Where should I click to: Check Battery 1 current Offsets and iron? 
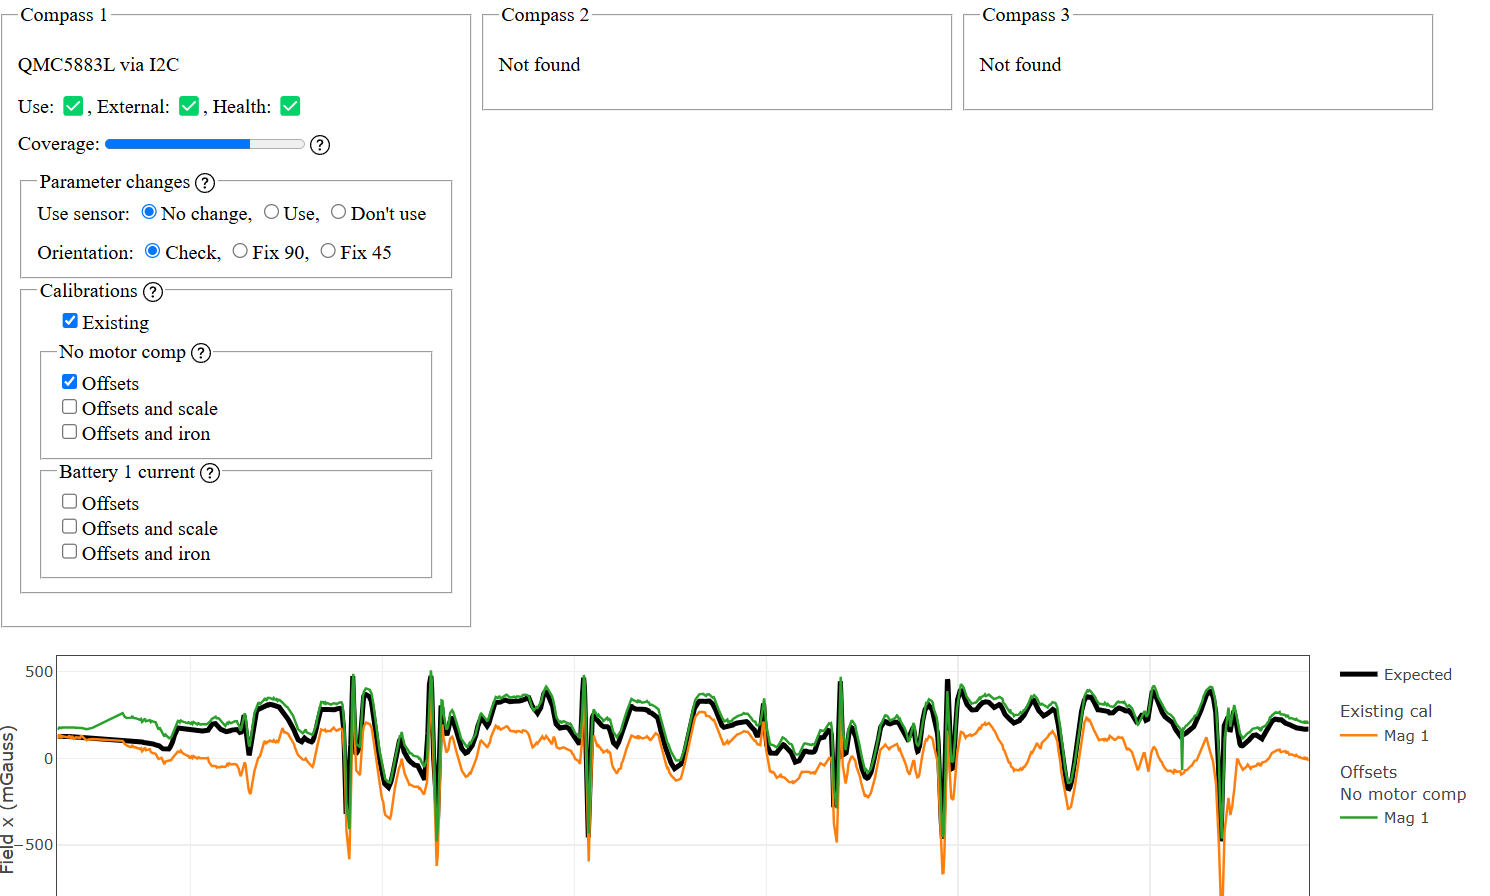(x=70, y=552)
